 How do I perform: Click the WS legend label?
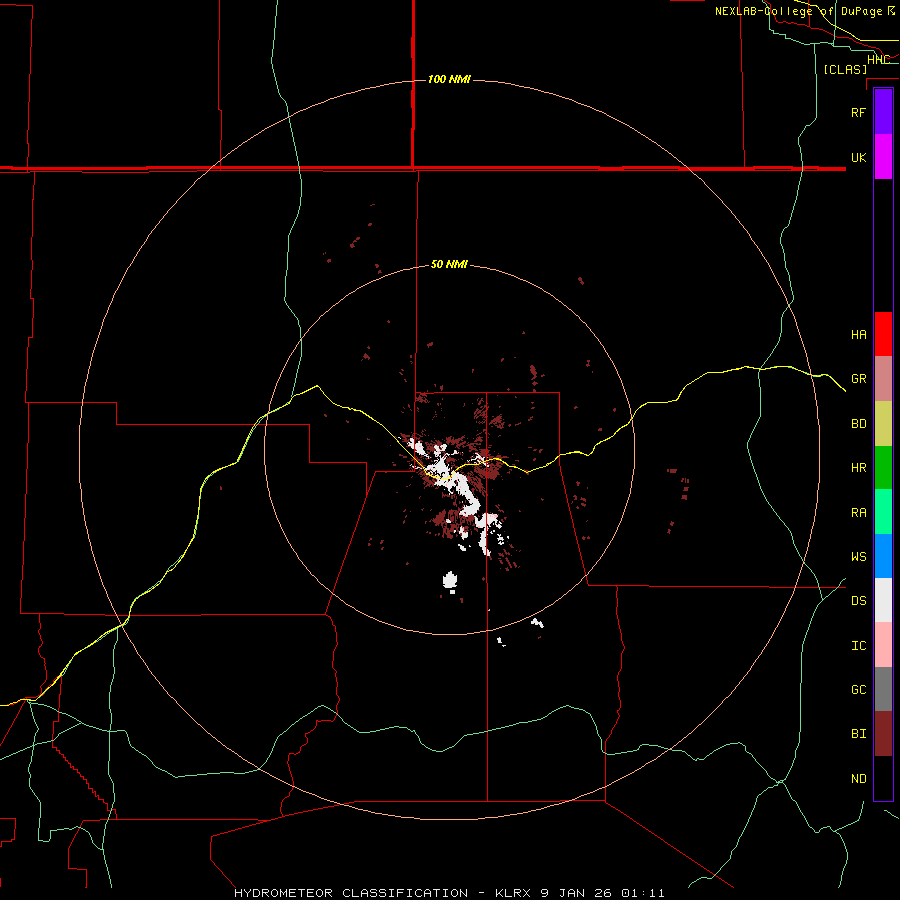tap(858, 557)
